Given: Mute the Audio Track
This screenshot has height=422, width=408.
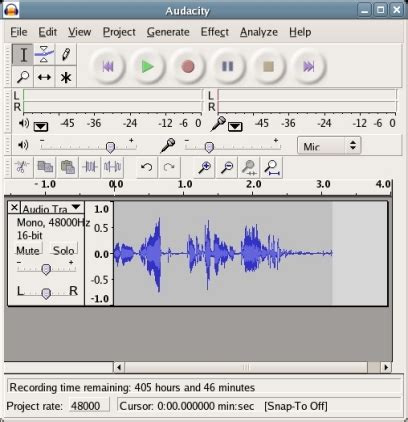Looking at the screenshot, I should pos(28,250).
